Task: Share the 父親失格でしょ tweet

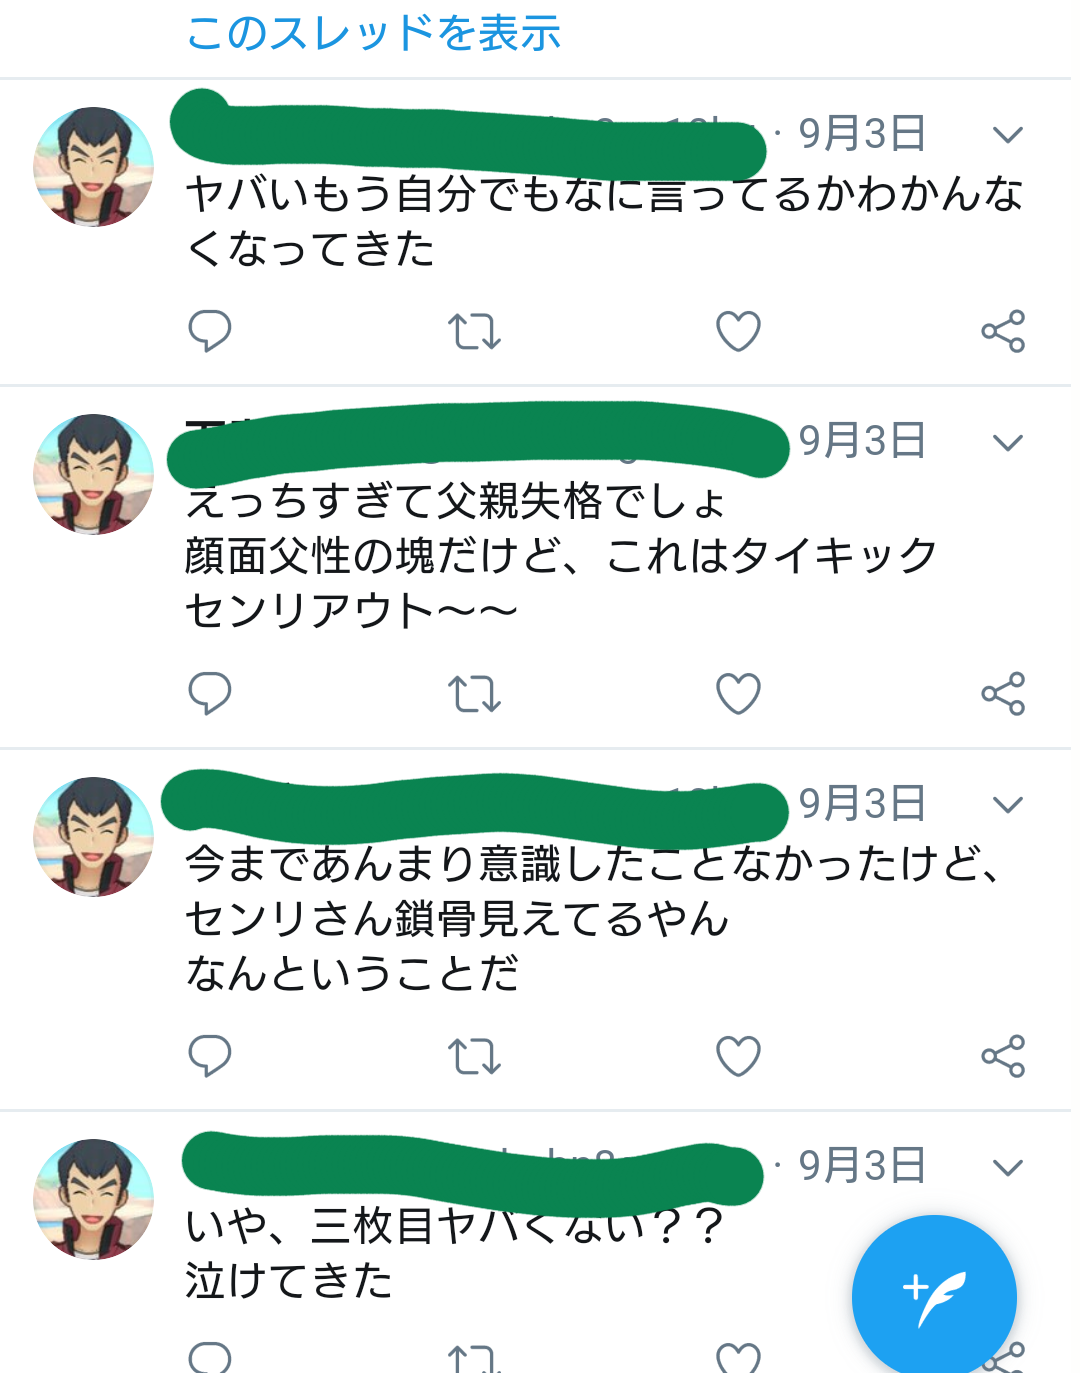Action: pyautogui.click(x=1003, y=693)
